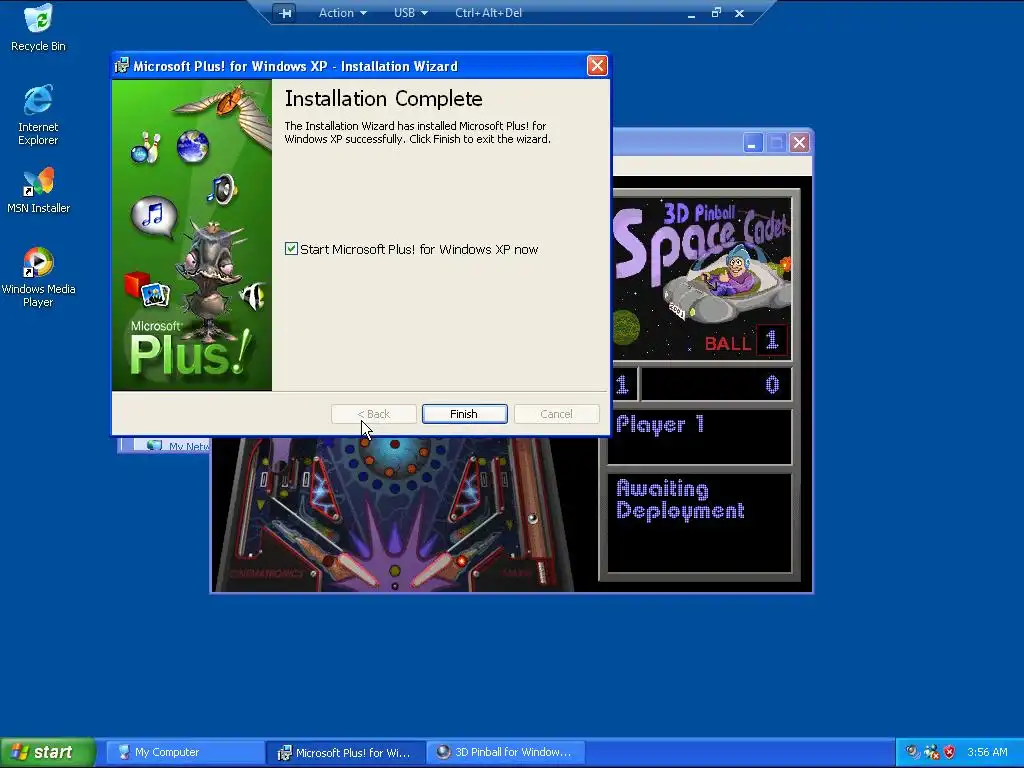Close the 3D Pinball window

(x=799, y=142)
